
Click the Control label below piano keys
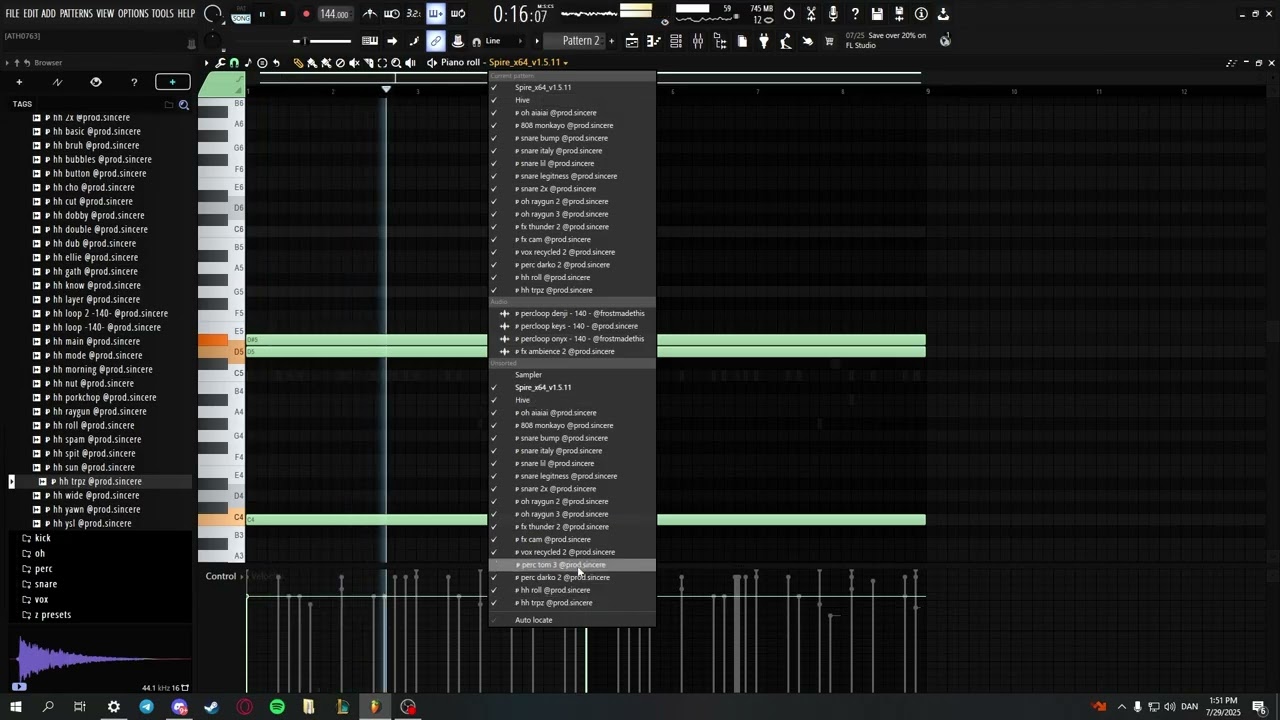(x=221, y=576)
